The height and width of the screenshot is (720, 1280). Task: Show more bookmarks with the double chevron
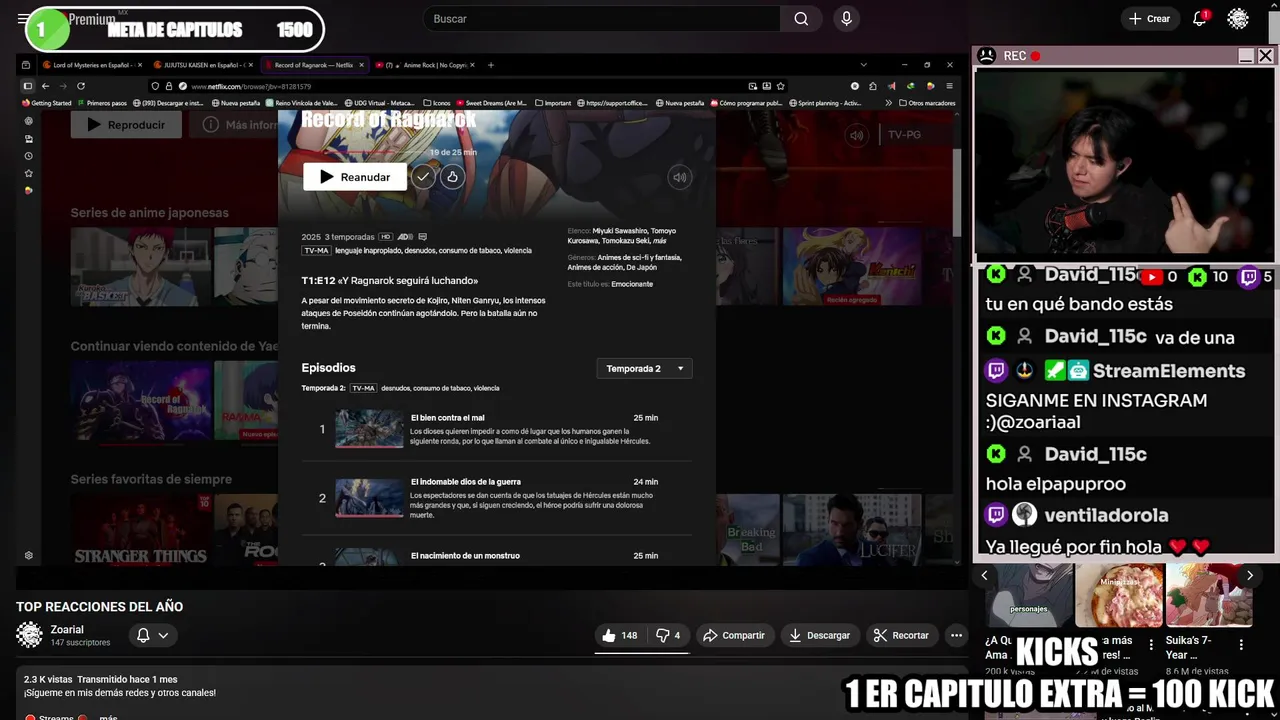pos(889,103)
